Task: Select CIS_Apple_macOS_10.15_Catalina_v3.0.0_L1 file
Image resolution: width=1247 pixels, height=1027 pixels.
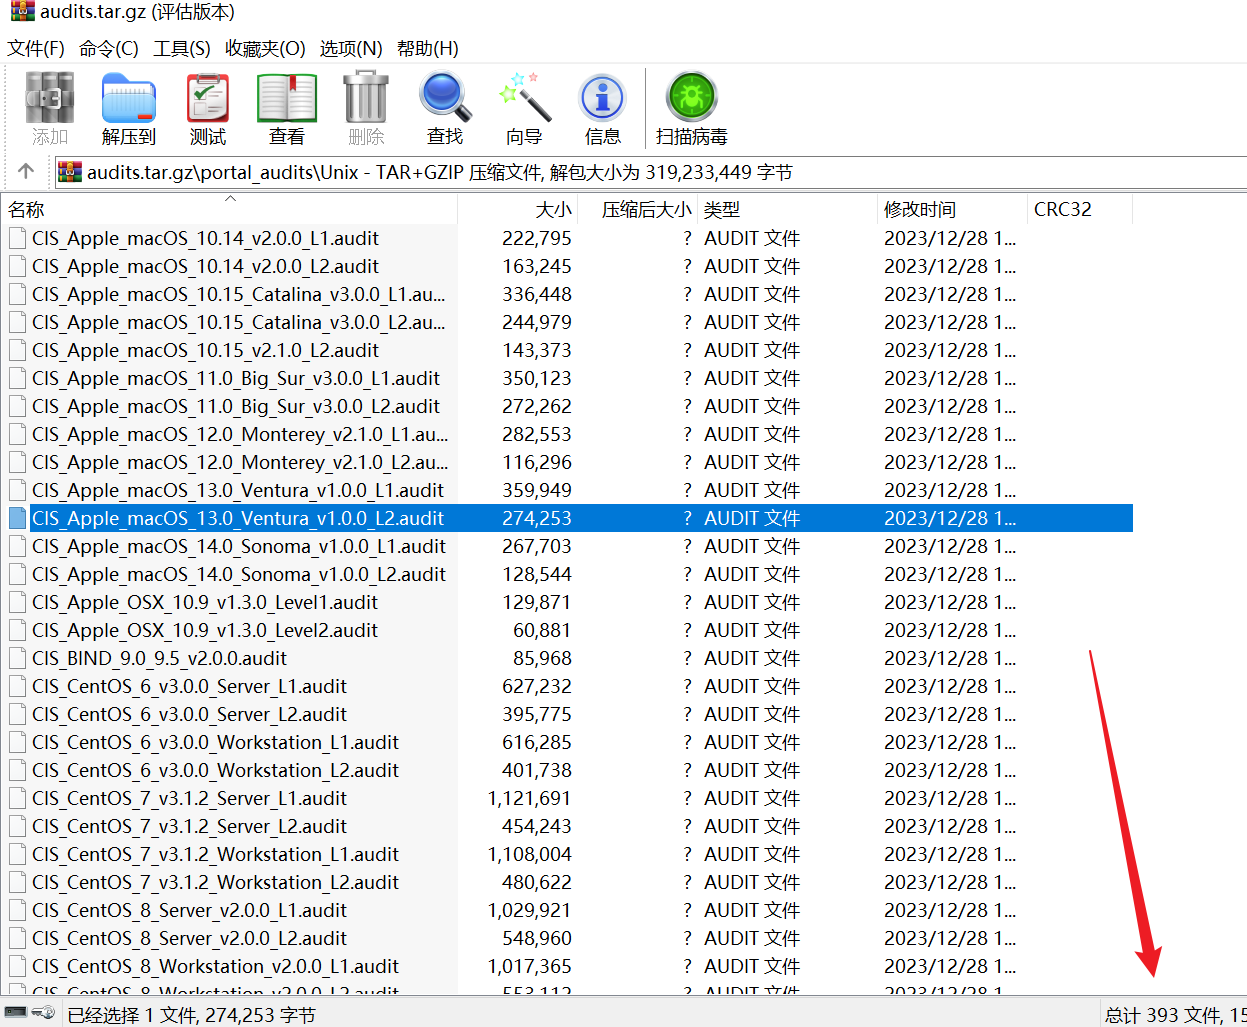Action: point(238,294)
